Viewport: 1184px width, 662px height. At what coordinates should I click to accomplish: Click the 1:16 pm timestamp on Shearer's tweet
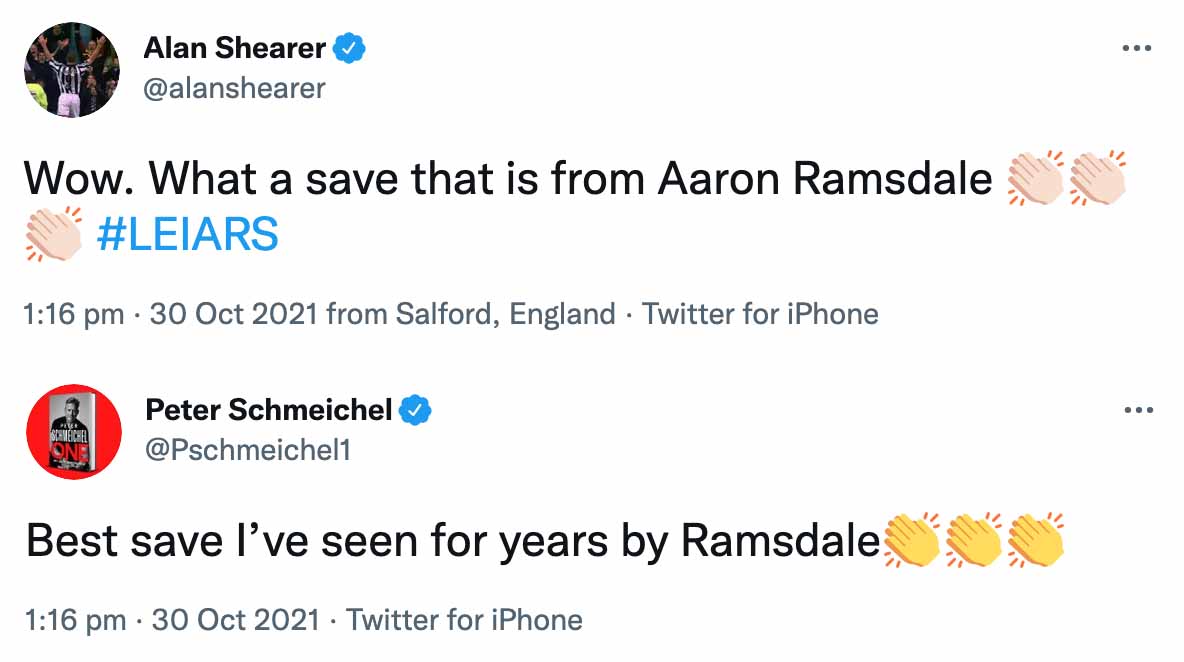click(60, 313)
